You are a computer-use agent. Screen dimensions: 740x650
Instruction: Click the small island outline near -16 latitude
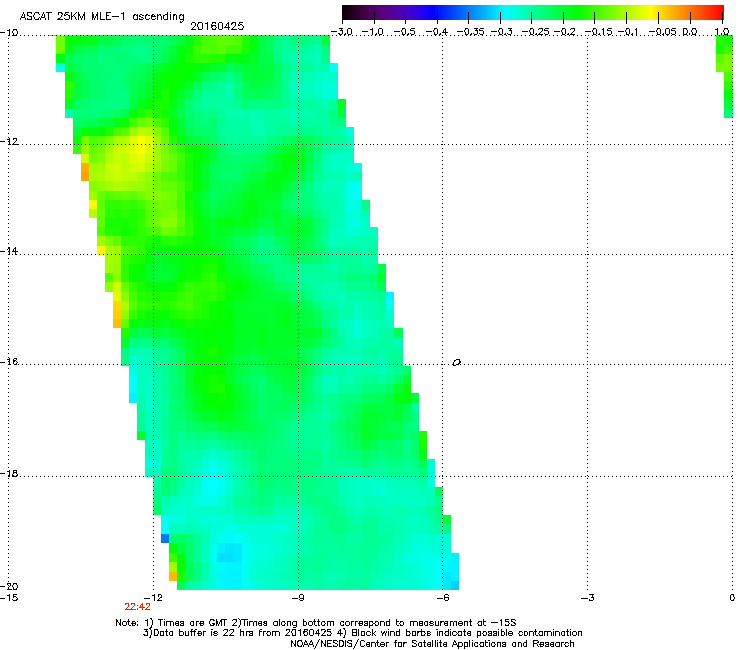(456, 363)
